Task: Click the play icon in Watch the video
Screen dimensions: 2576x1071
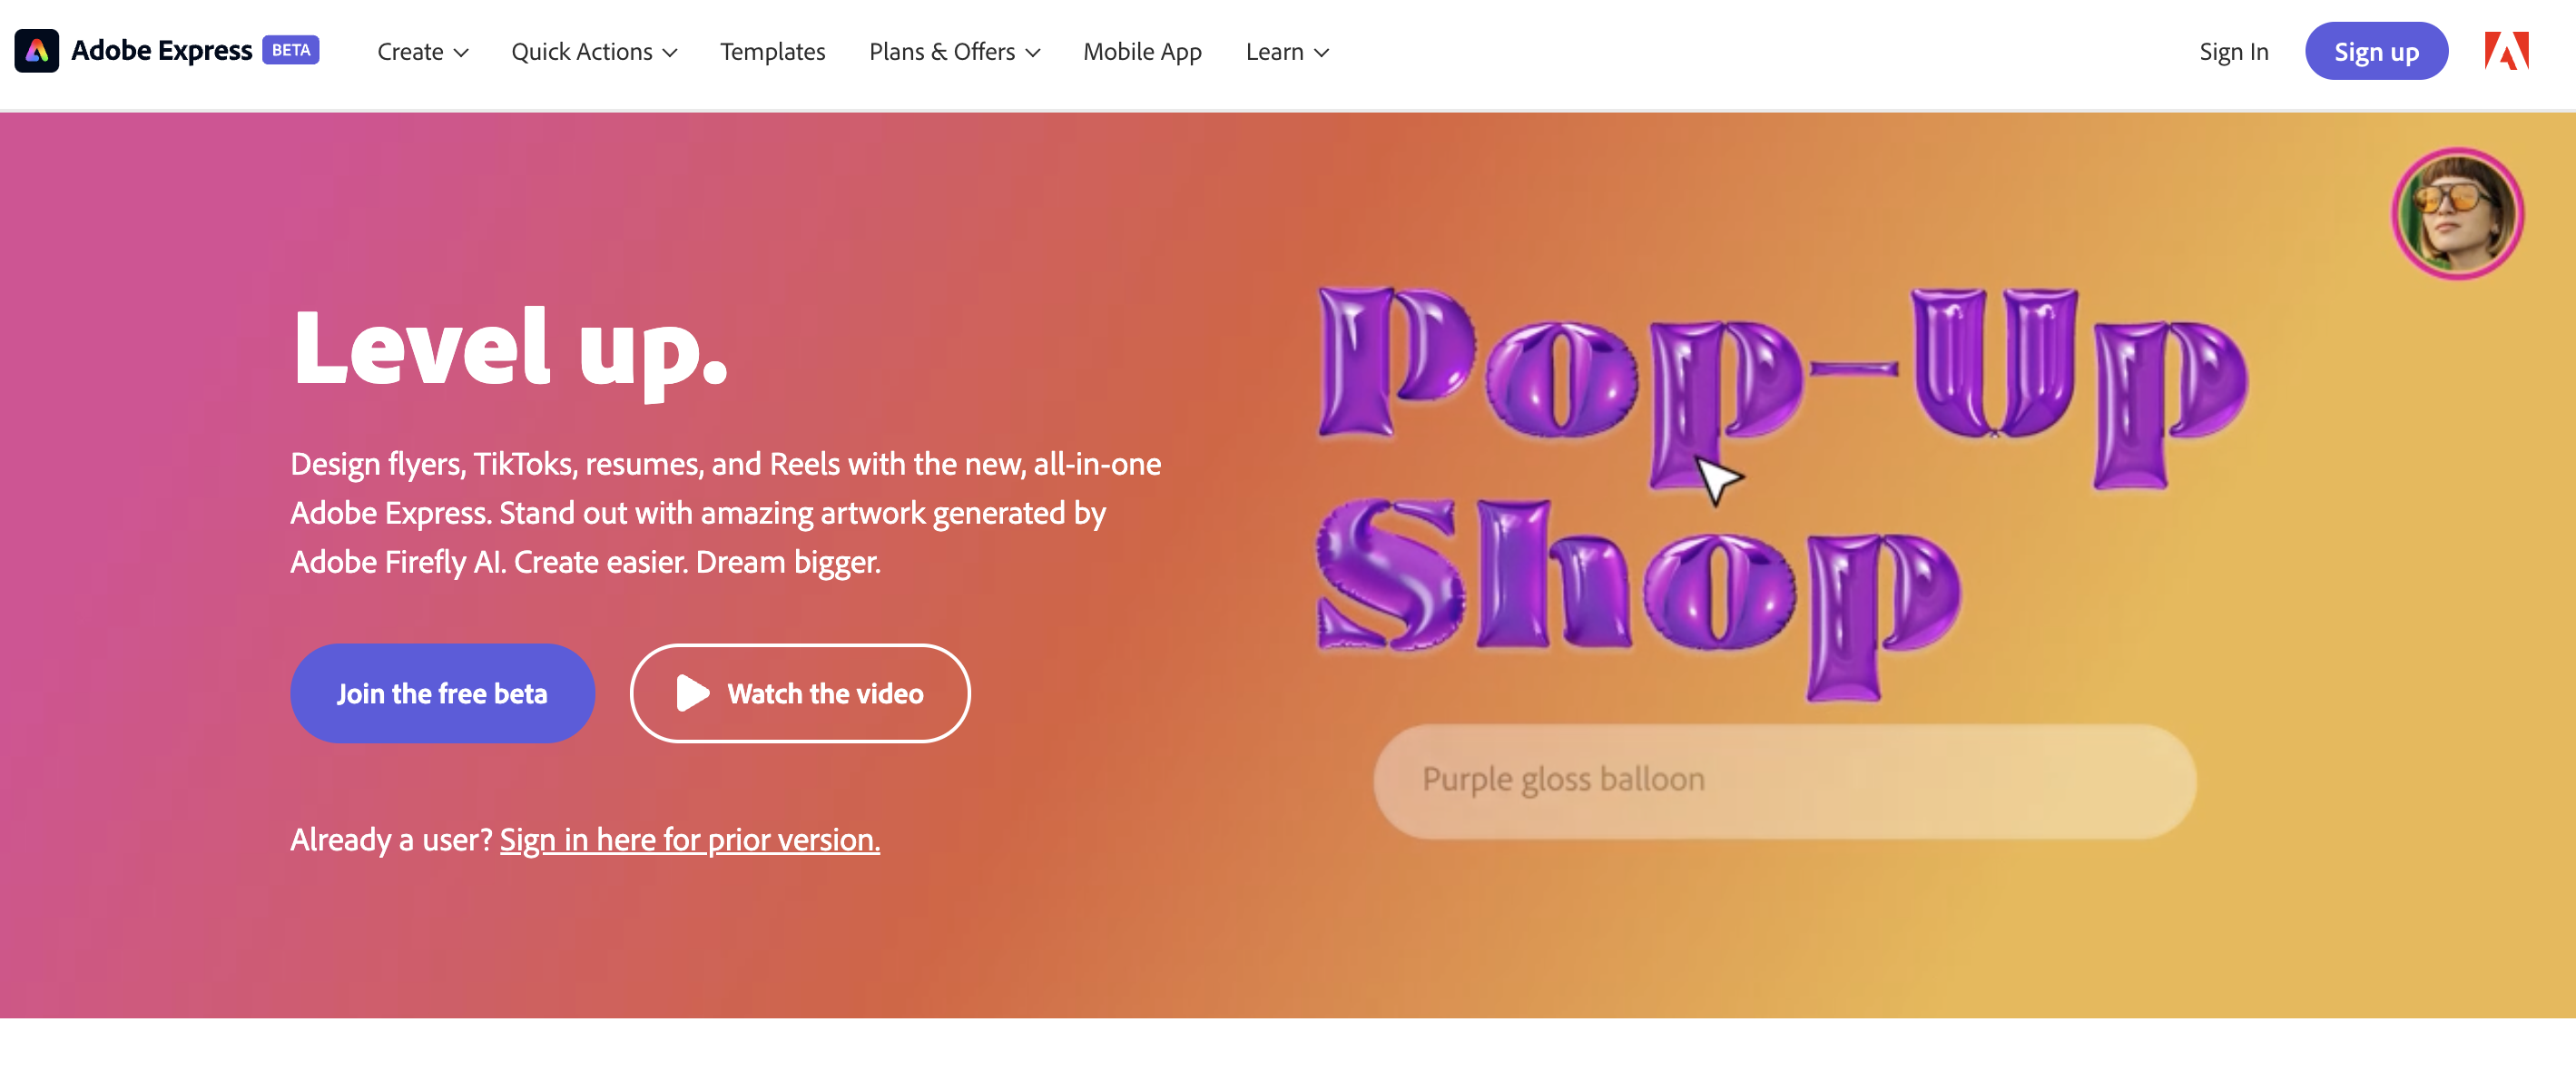Action: pyautogui.click(x=692, y=693)
